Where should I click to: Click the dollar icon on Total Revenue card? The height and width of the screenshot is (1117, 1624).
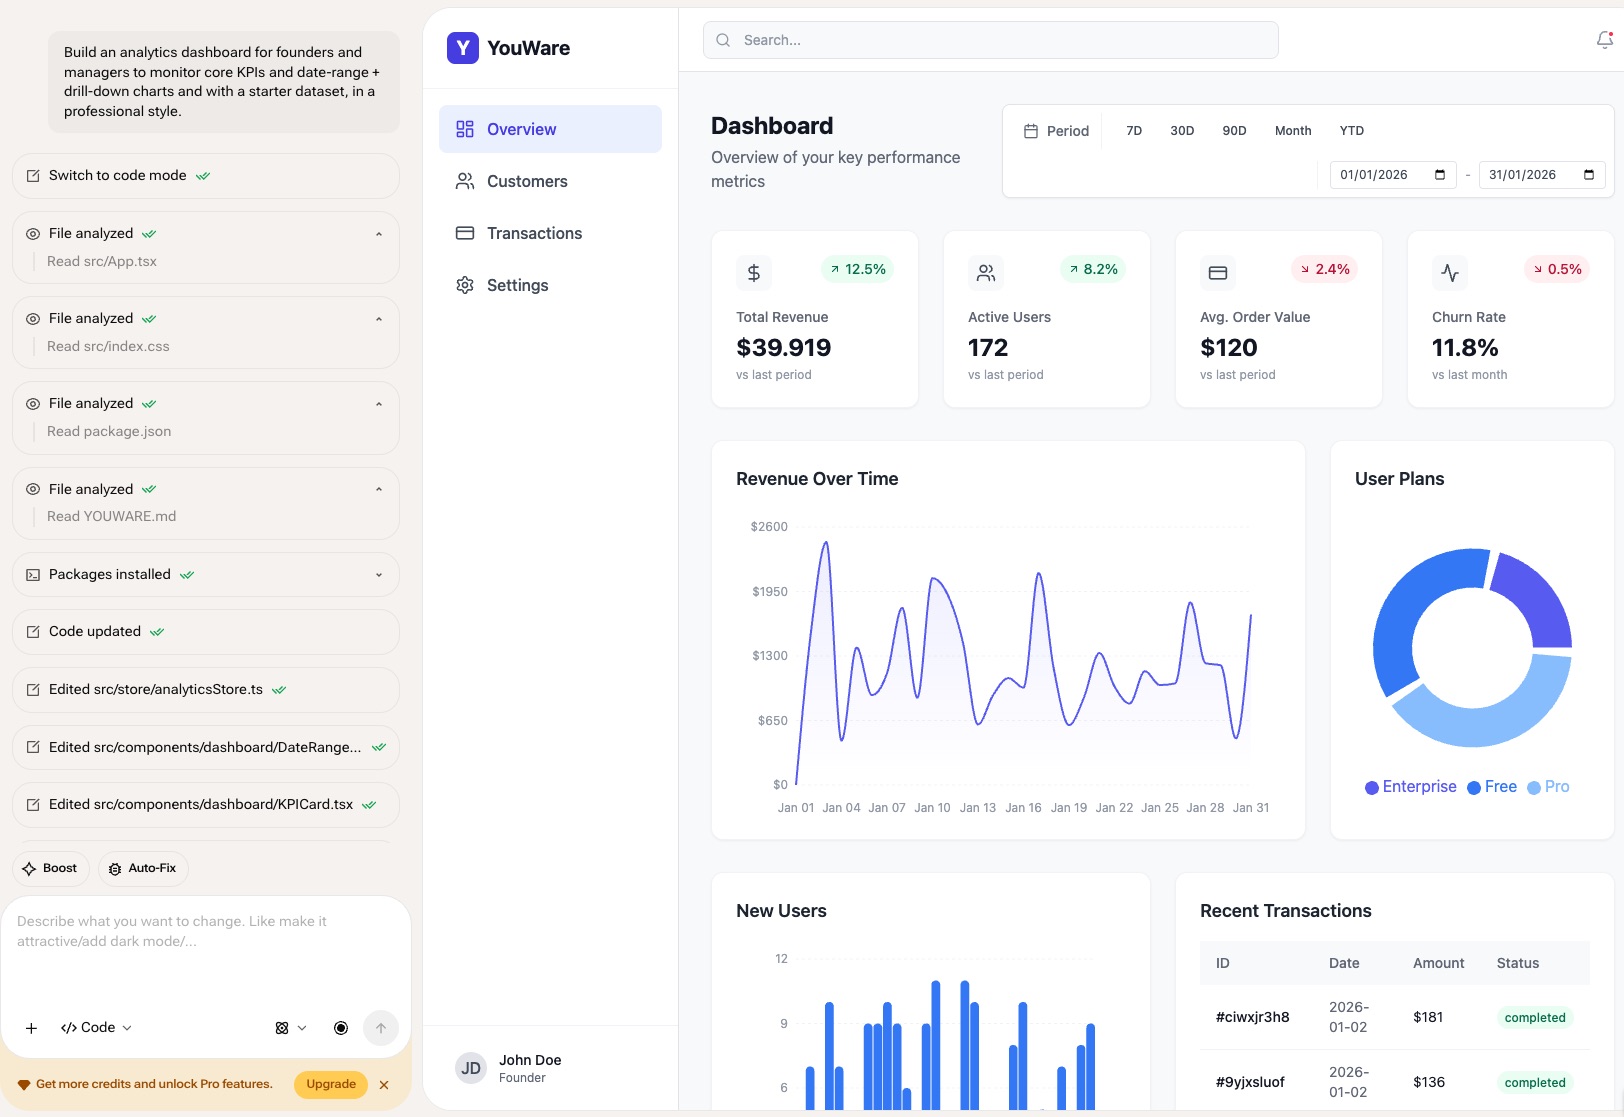754,273
